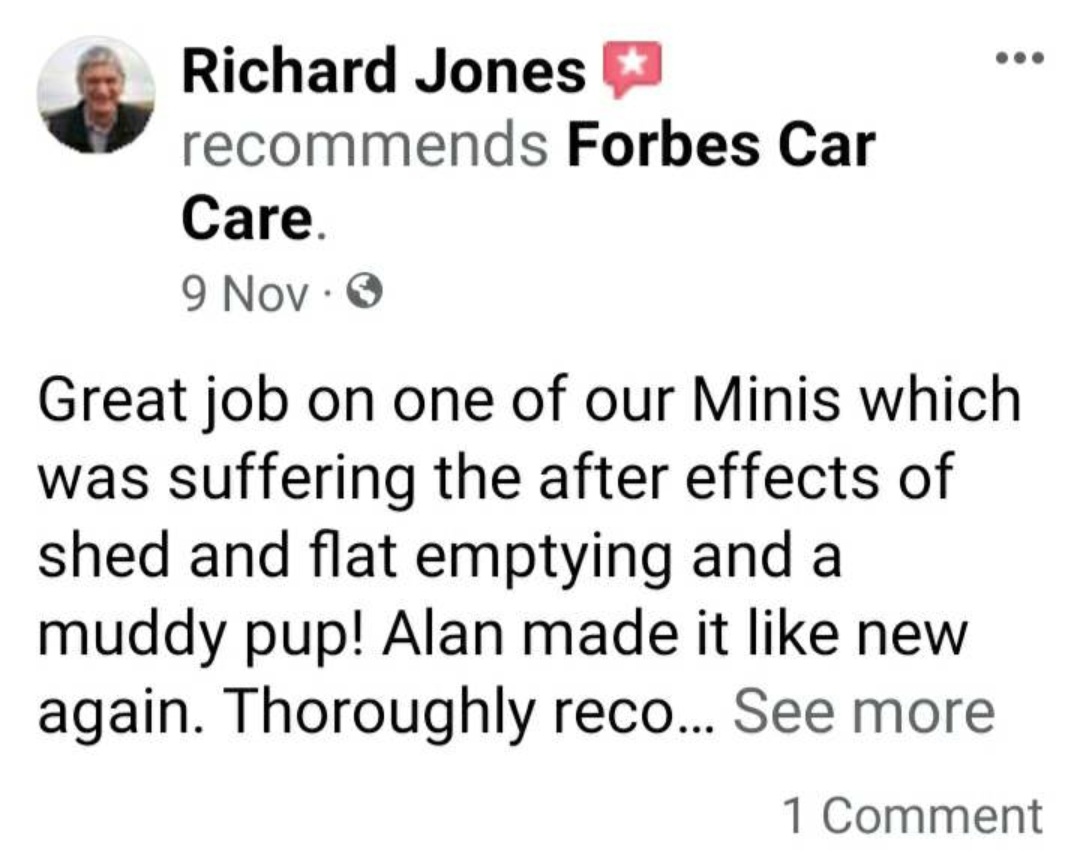The image size is (1080, 859).
Task: Click the text line mentioning muddy pup
Action: [502, 637]
